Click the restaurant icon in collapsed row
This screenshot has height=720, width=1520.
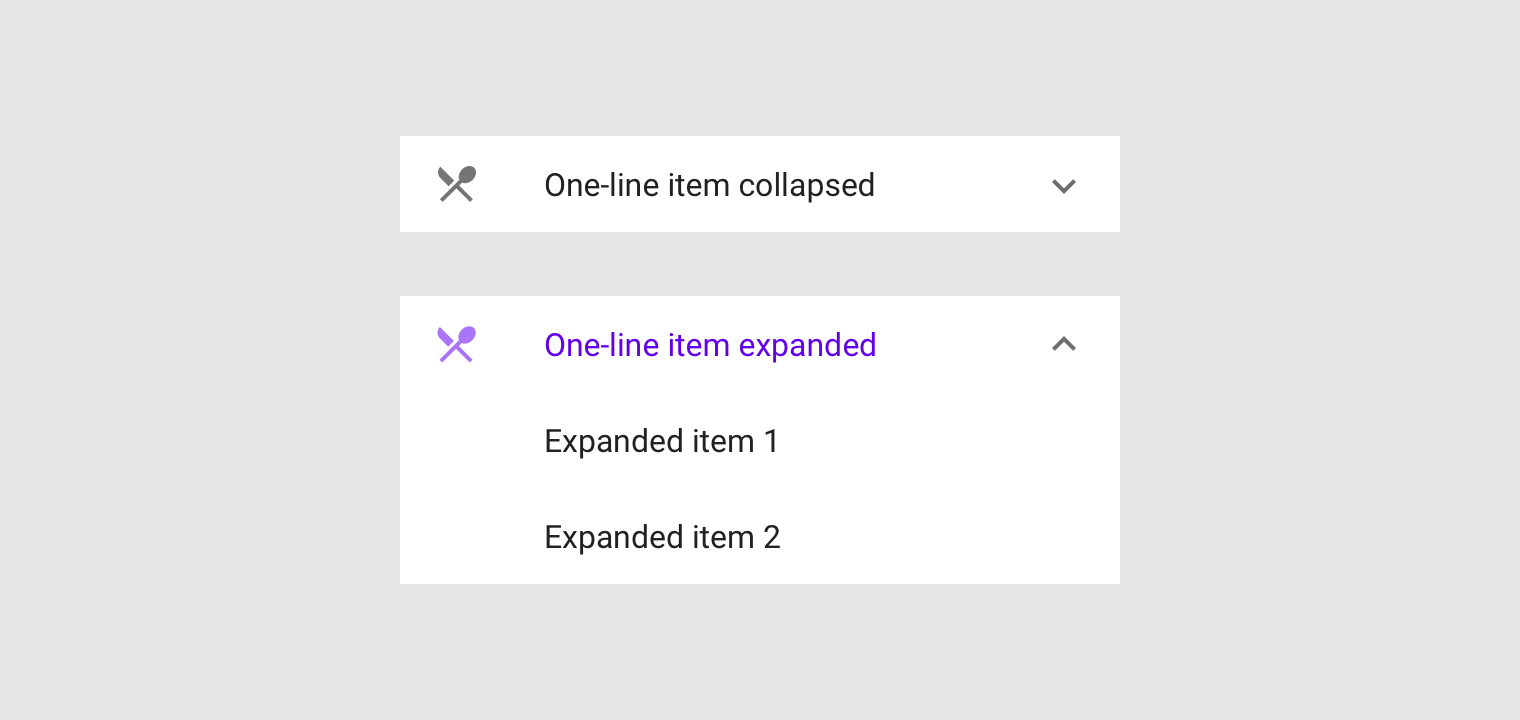[x=457, y=184]
